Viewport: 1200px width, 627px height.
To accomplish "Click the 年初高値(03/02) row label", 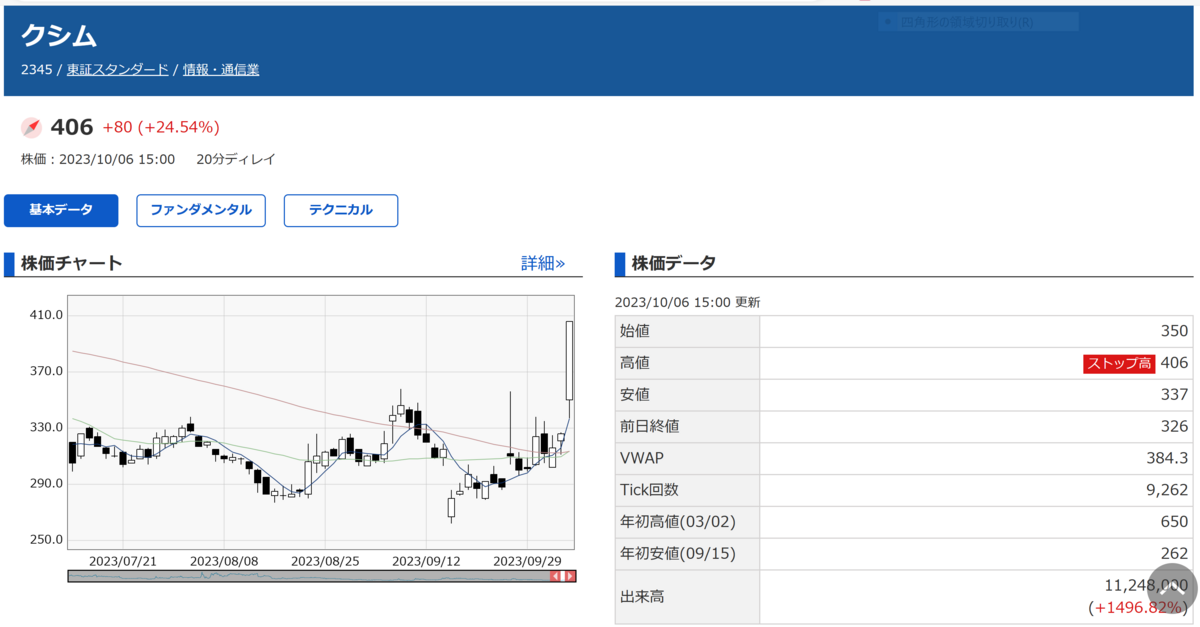I will 680,522.
